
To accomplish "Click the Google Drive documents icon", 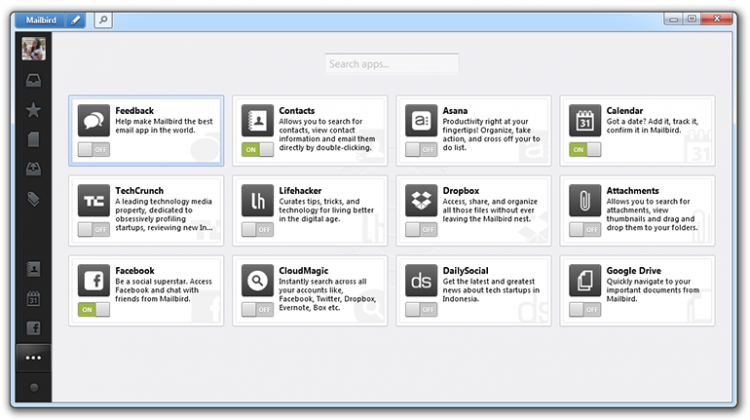I will click(585, 280).
